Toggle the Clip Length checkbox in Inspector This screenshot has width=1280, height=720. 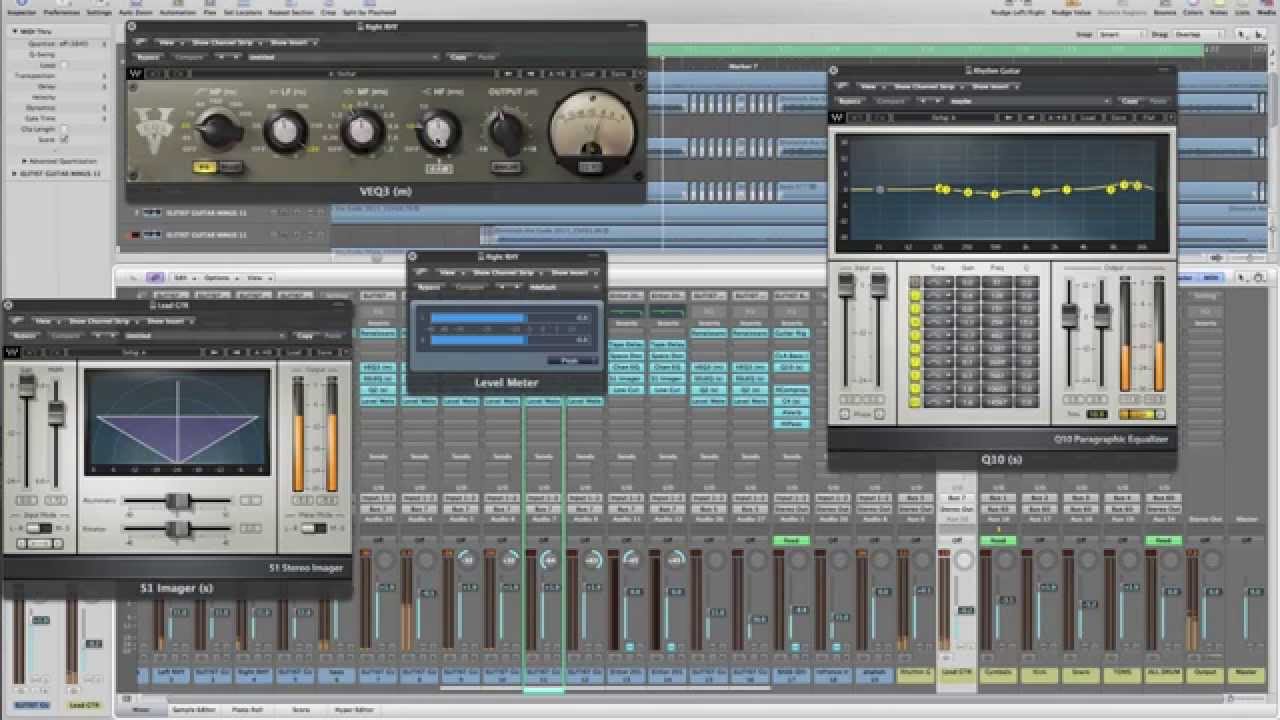coord(64,129)
